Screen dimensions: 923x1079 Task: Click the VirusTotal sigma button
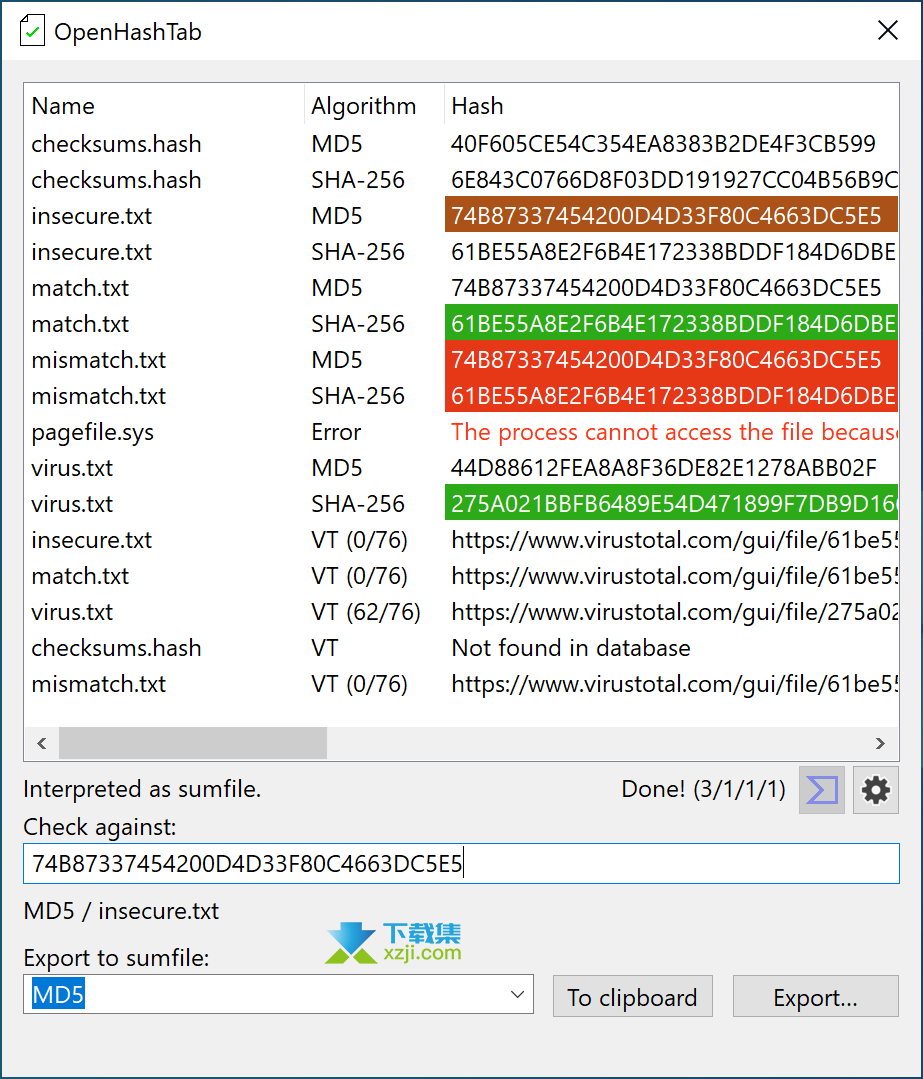click(822, 790)
